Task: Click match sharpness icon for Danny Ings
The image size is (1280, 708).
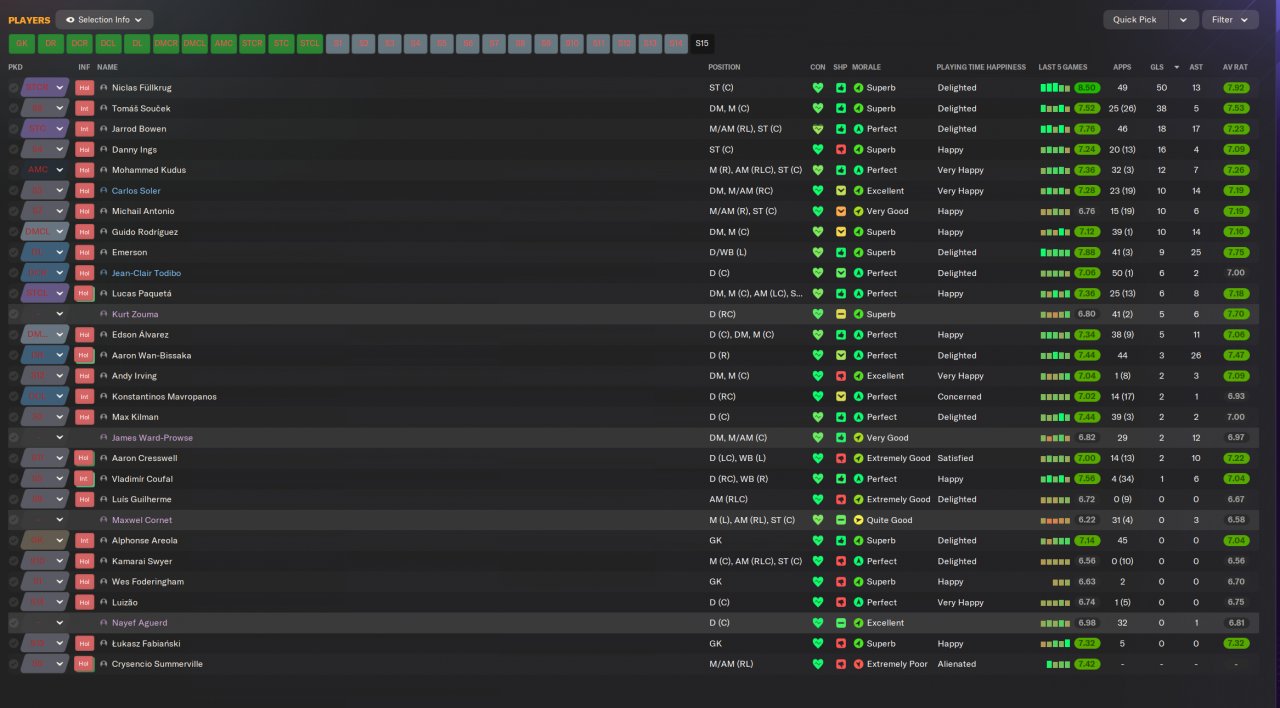Action: click(x=841, y=150)
